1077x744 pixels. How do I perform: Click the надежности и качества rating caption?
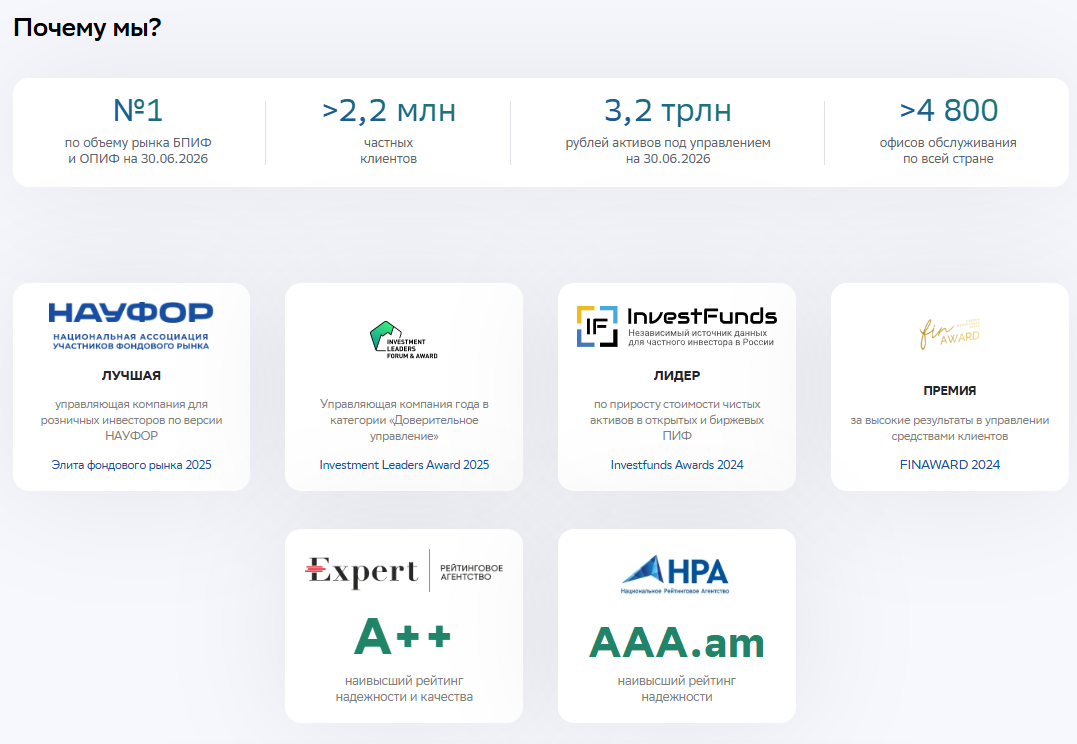pyautogui.click(x=404, y=689)
